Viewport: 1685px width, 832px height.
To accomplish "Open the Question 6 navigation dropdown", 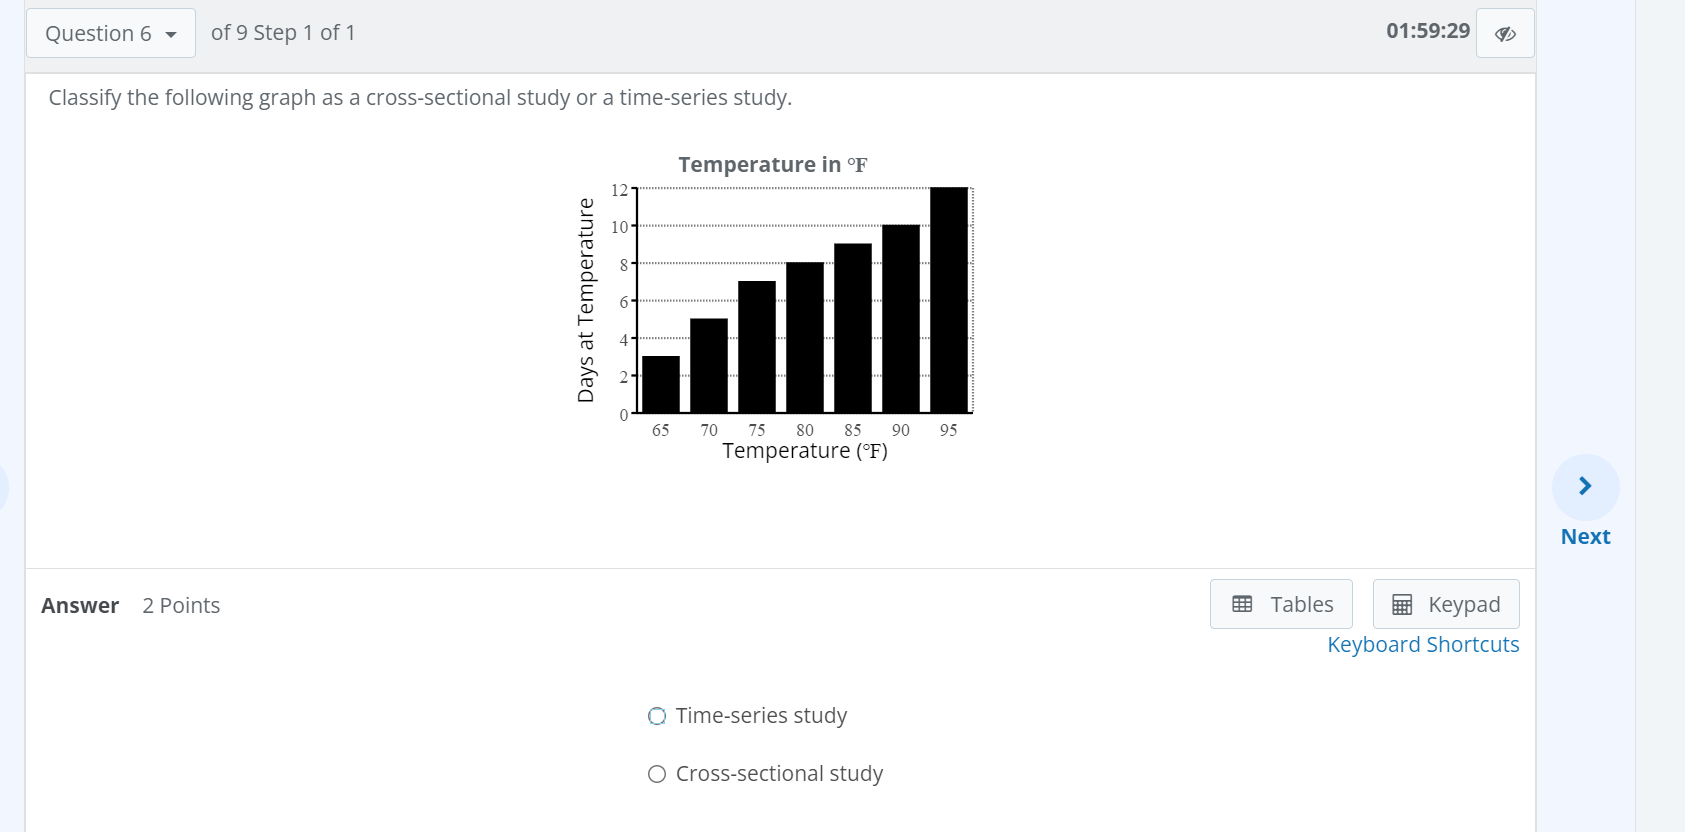I will click(x=110, y=33).
